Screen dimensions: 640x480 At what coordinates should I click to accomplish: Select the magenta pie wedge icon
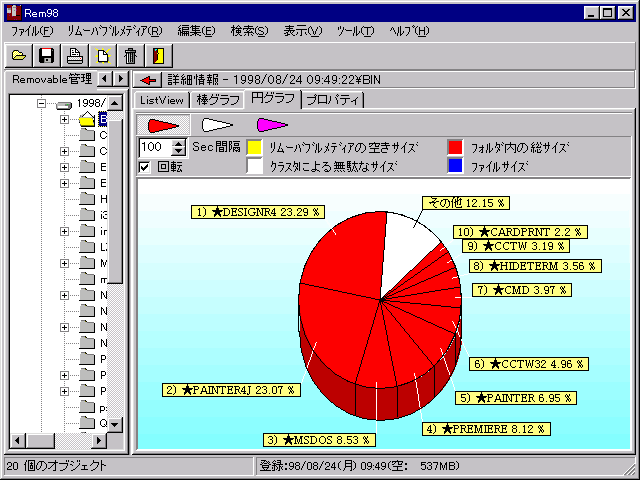click(272, 125)
